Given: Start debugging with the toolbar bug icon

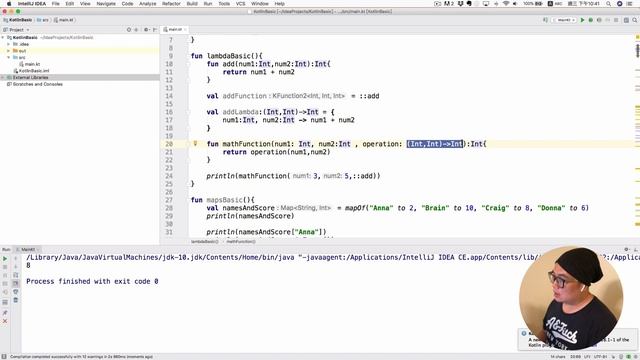Looking at the screenshot, I should [x=591, y=20].
